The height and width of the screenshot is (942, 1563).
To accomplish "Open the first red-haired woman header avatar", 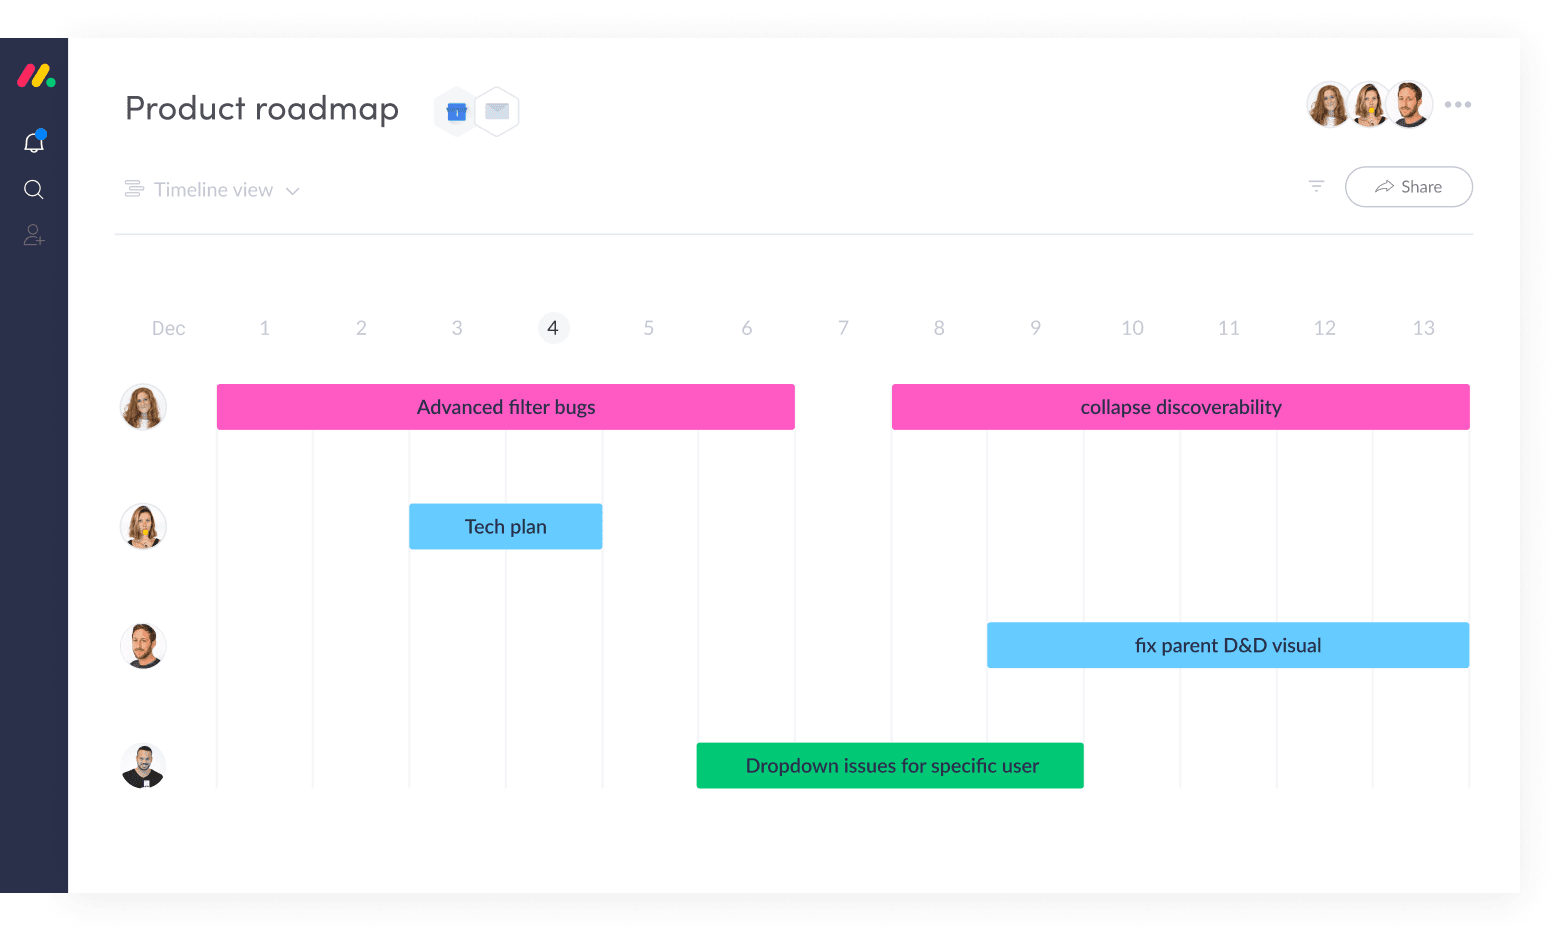I will (1329, 104).
